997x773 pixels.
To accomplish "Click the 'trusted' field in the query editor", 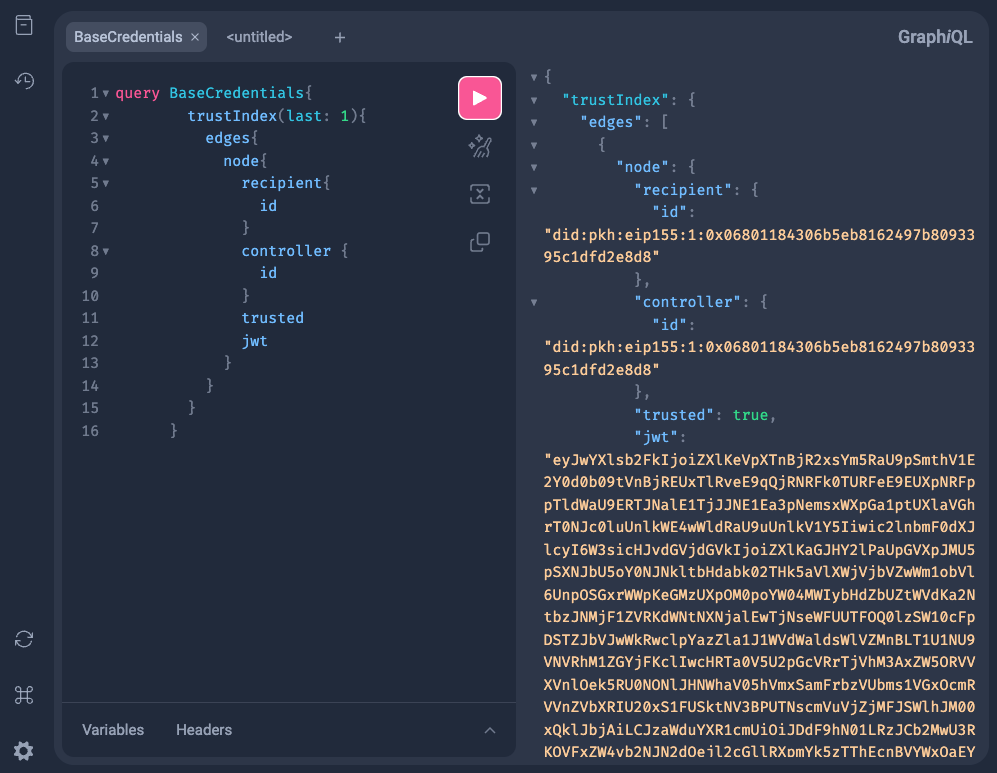I will [x=272, y=318].
